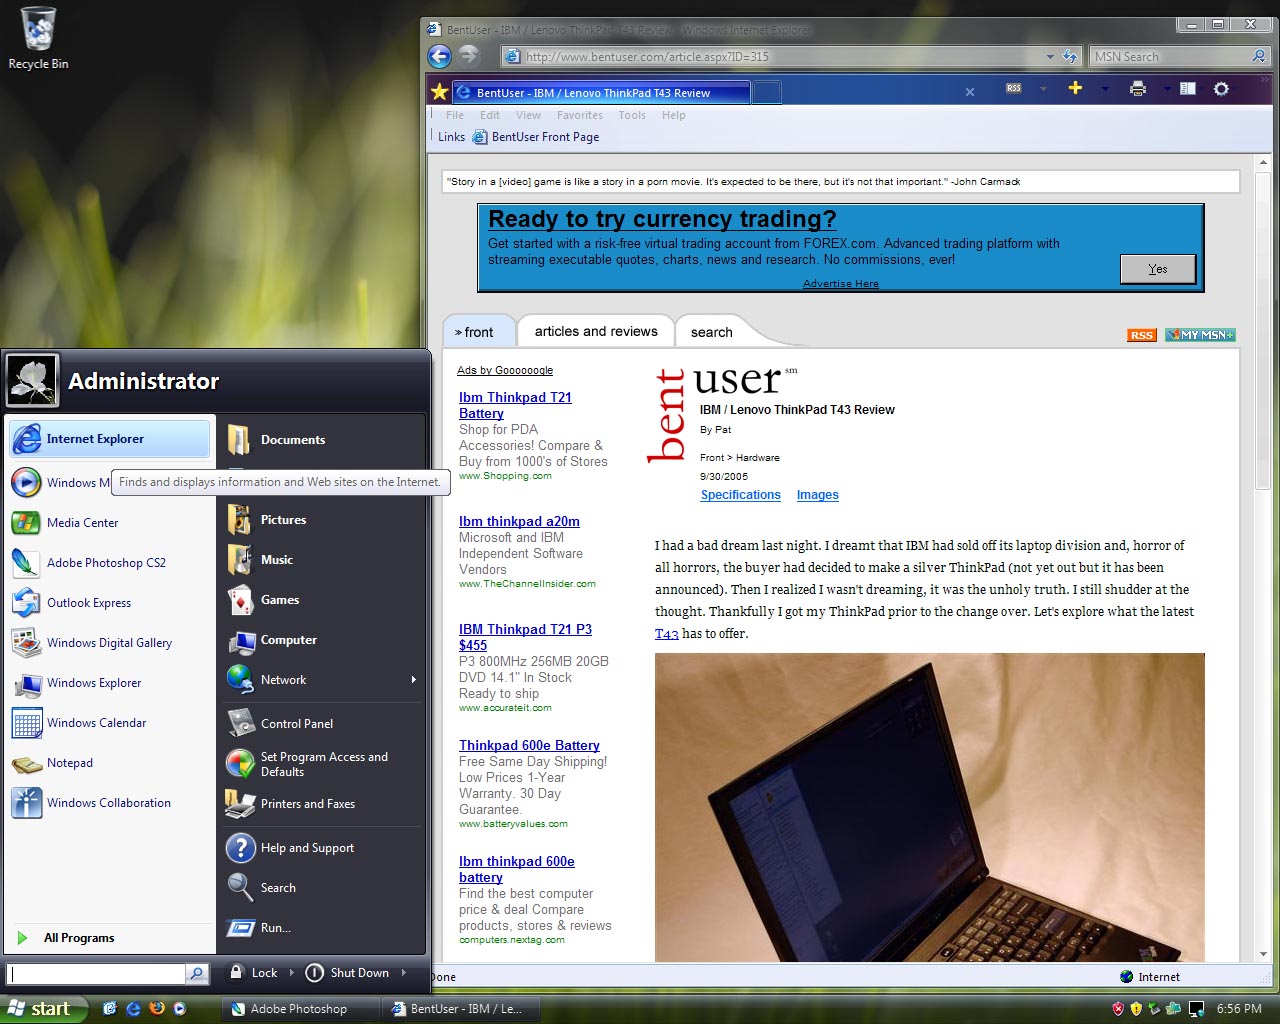Click the IE Forward arrow button
The width and height of the screenshot is (1280, 1024).
[469, 56]
